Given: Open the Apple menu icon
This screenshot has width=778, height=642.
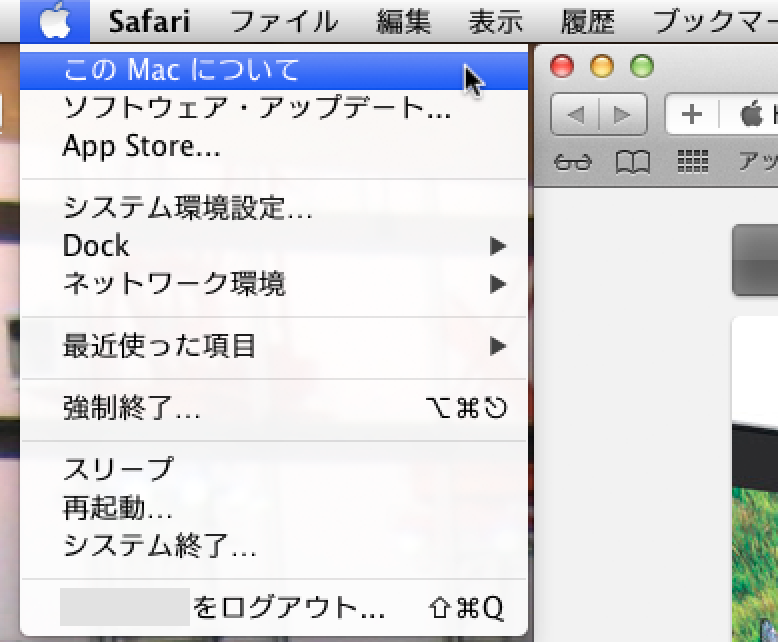Looking at the screenshot, I should (55, 21).
